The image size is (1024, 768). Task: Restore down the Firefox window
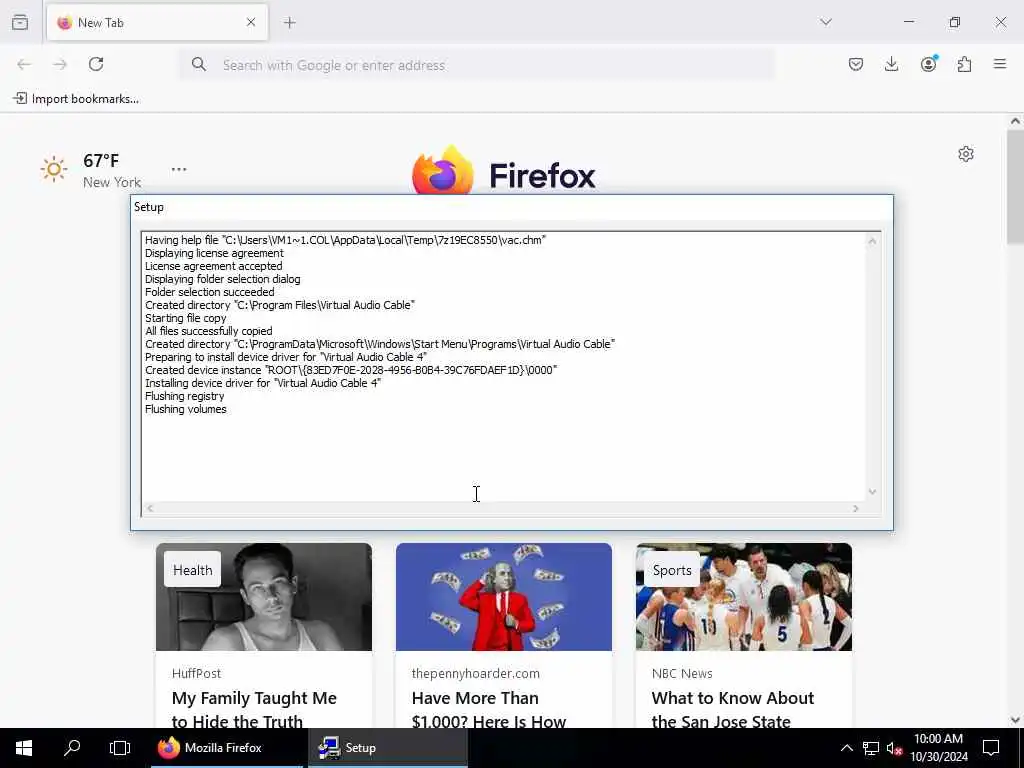[955, 22]
